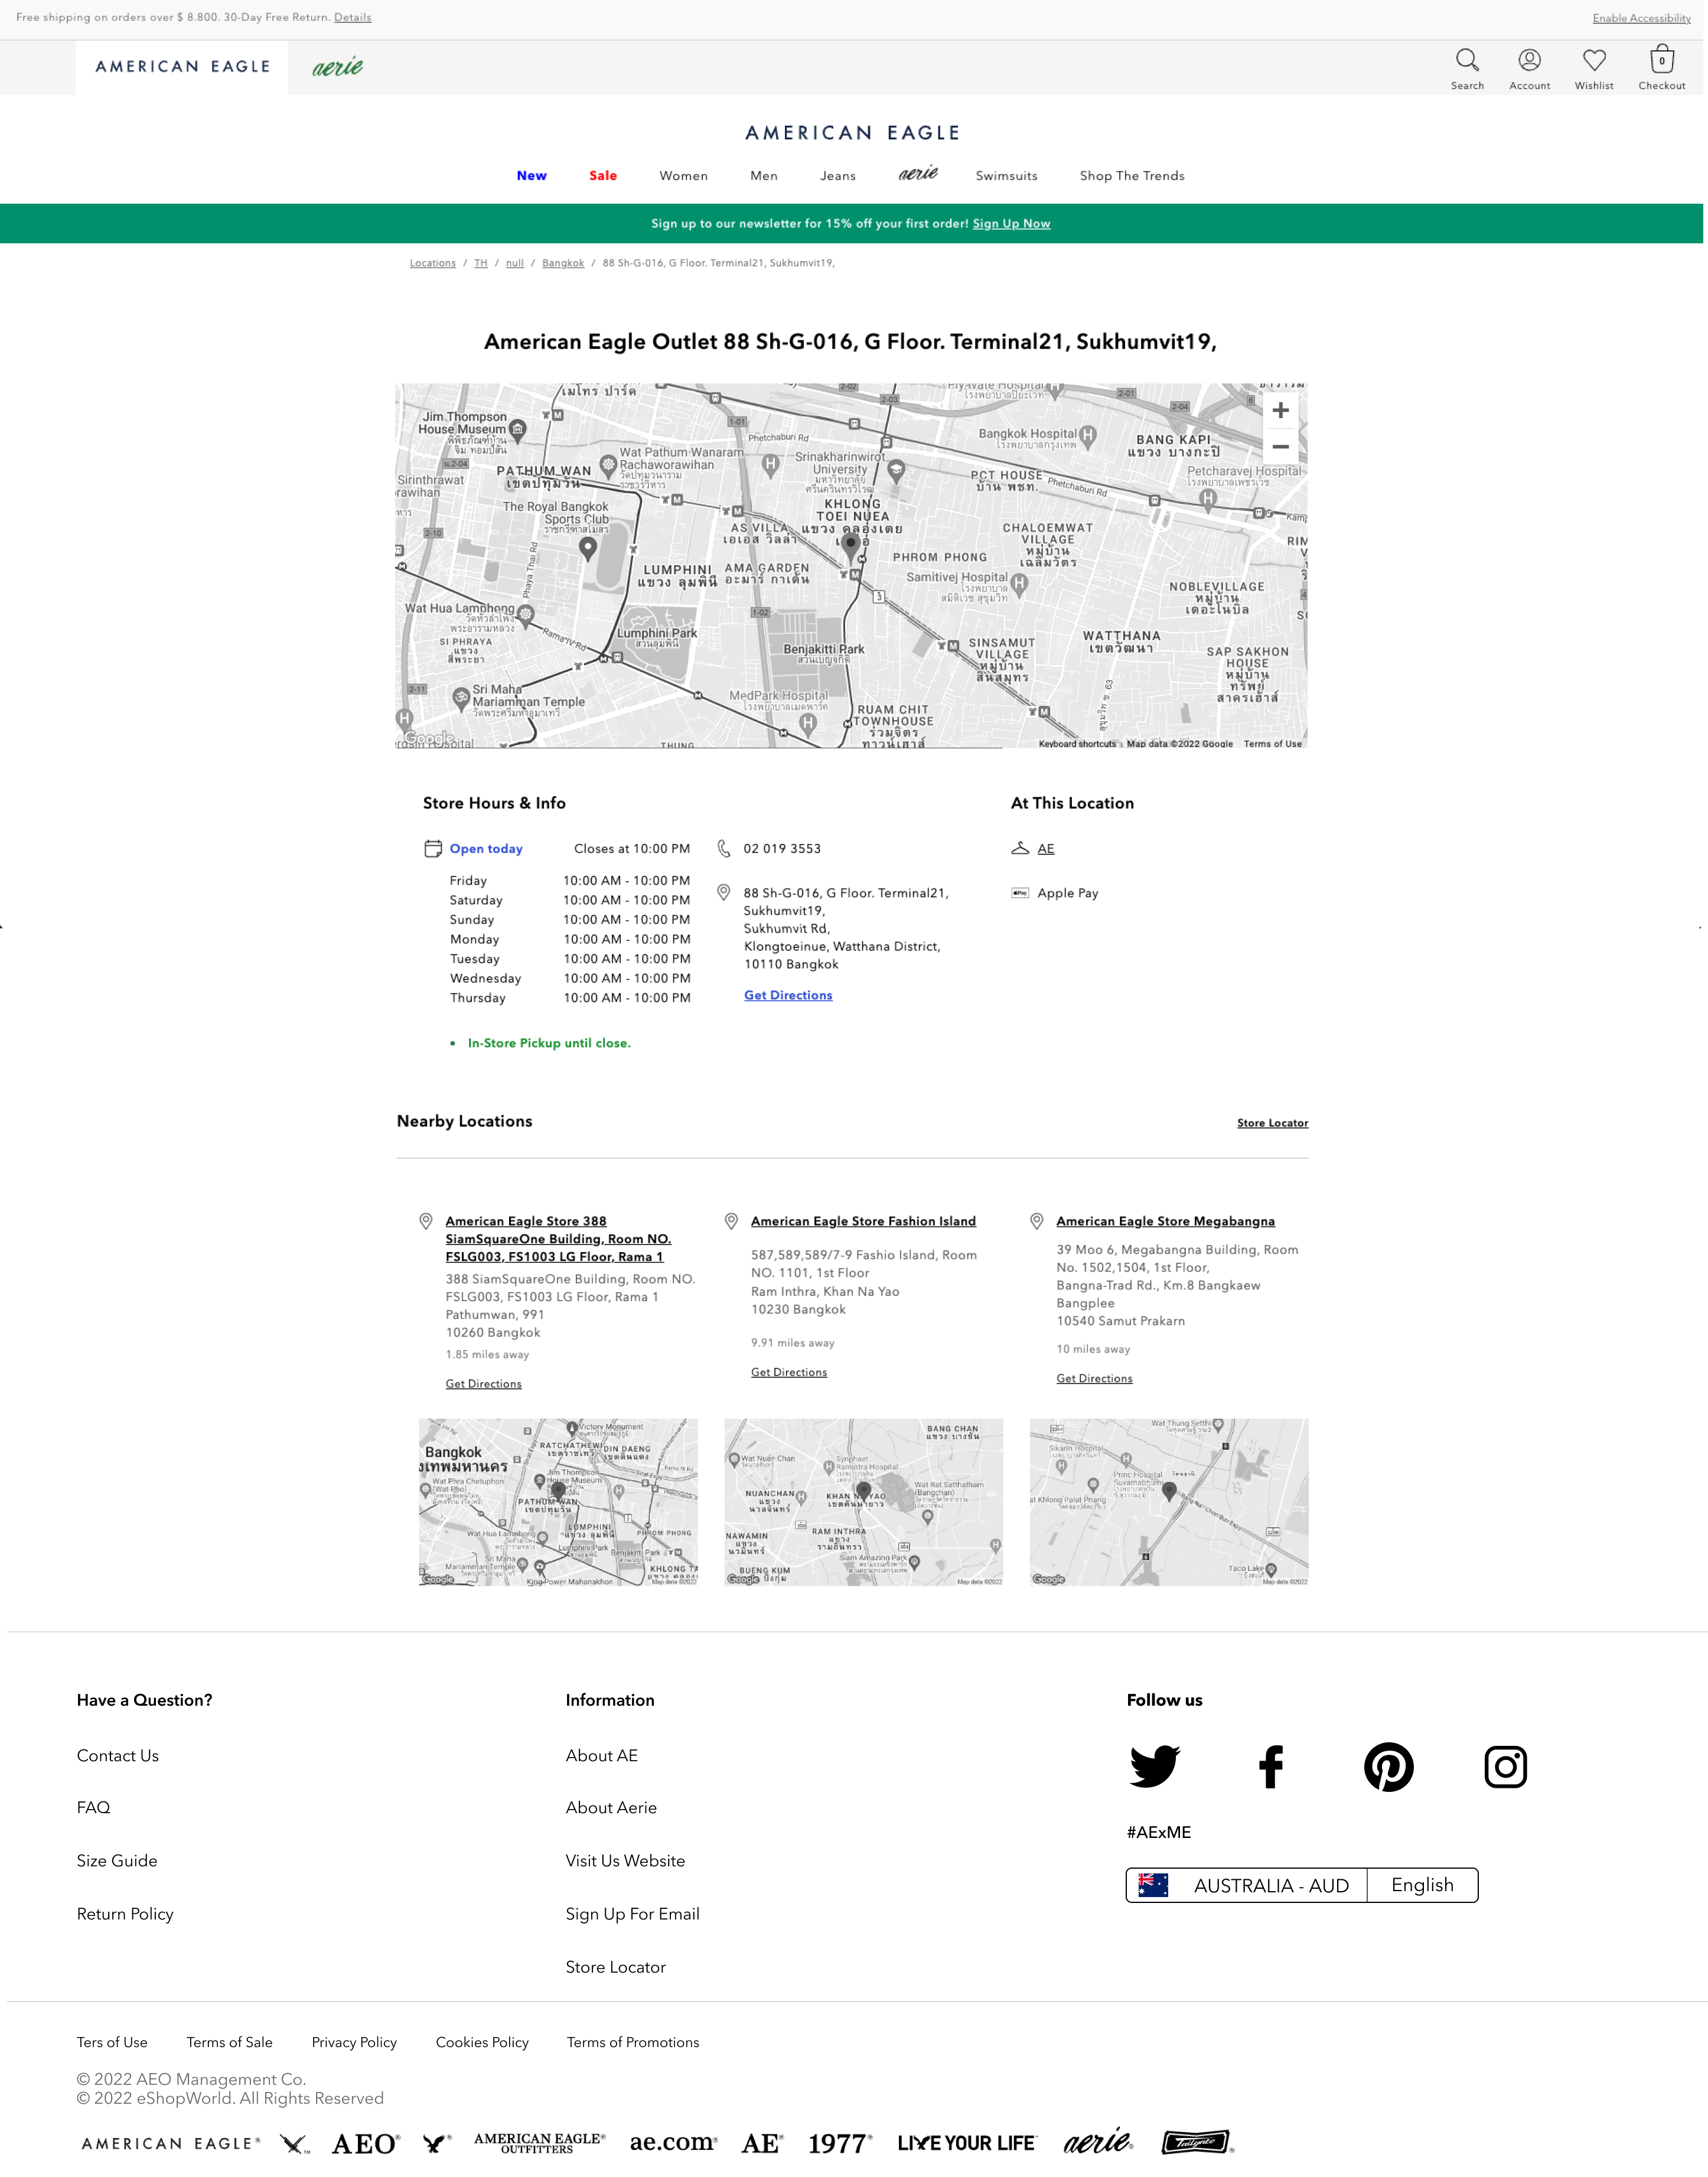This screenshot has height=2177, width=1708.
Task: Click the FAQ footer link
Action: coord(93,1807)
